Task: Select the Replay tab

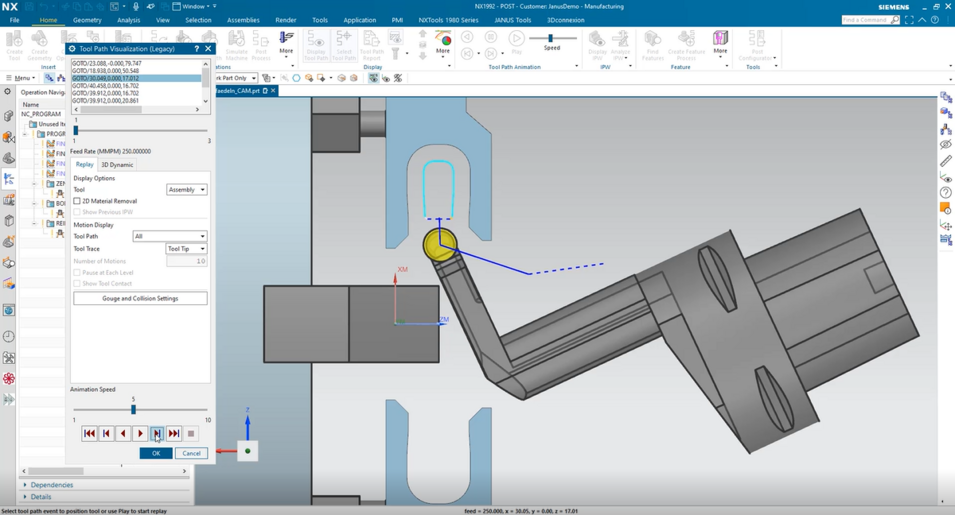Action: [x=84, y=165]
